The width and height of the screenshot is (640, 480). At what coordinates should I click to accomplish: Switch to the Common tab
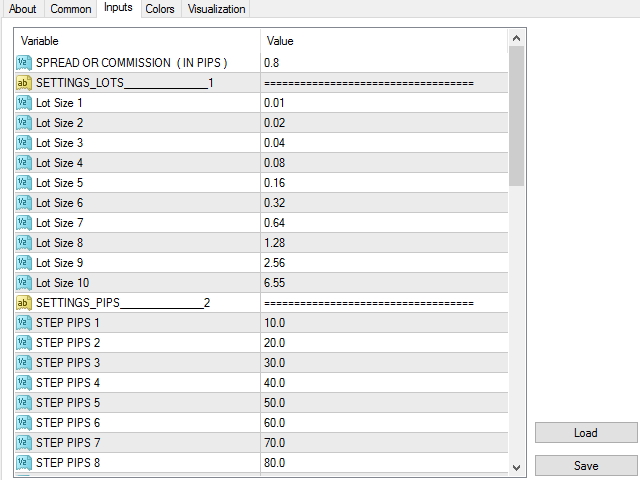coord(71,9)
